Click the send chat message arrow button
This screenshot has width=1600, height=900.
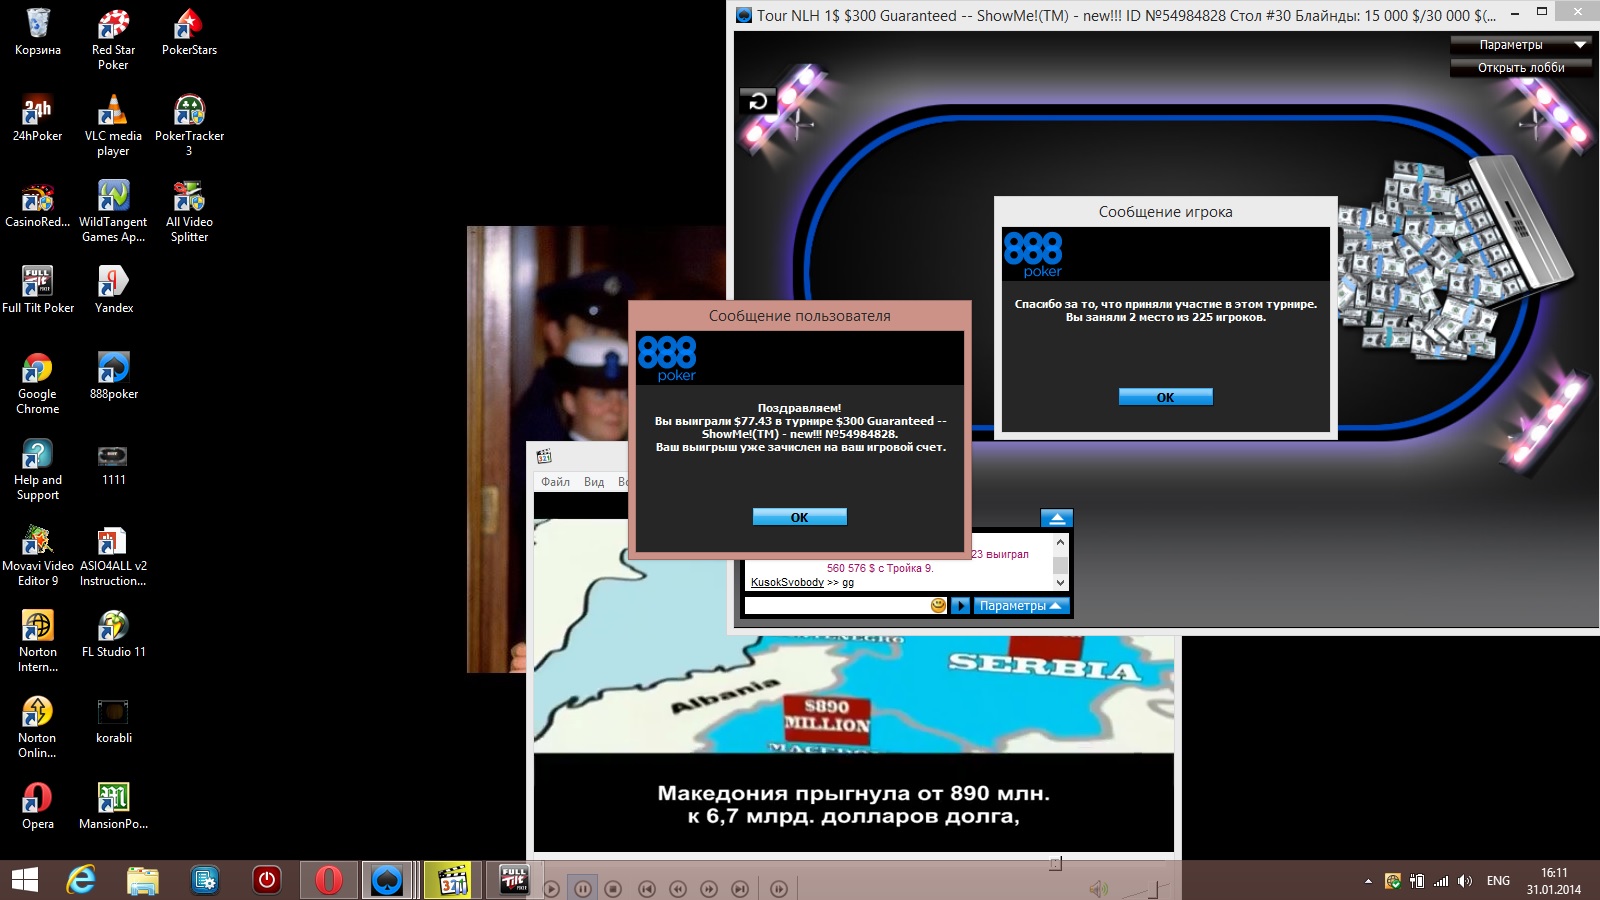click(960, 606)
